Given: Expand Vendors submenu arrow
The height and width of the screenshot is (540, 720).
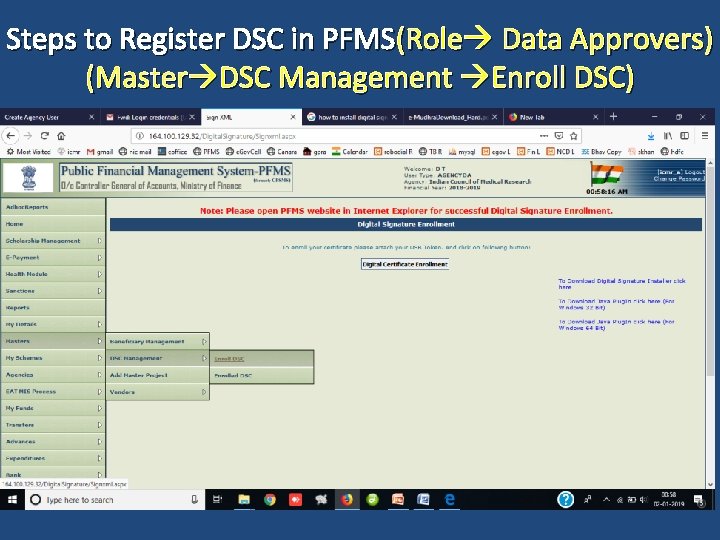Looking at the screenshot, I should [204, 392].
